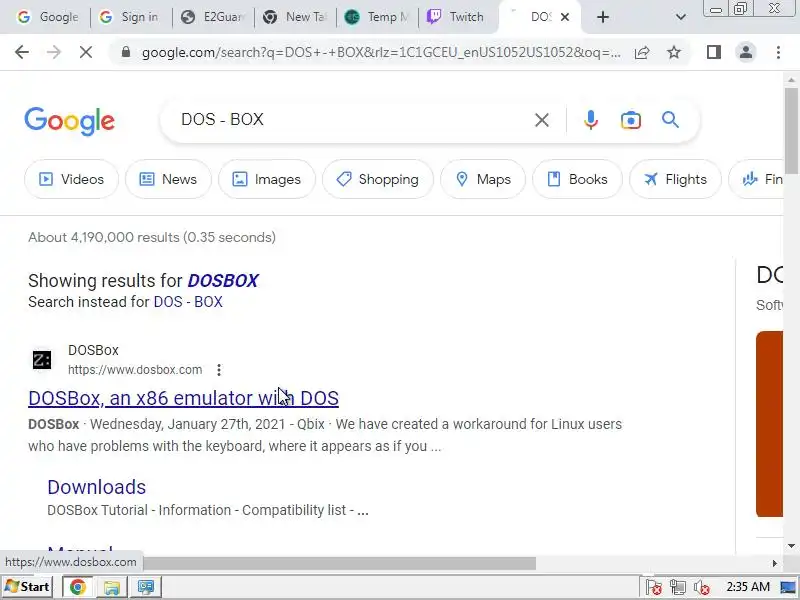This screenshot has width=800, height=600.
Task: Stop page loading with the X button
Action: coord(86,52)
